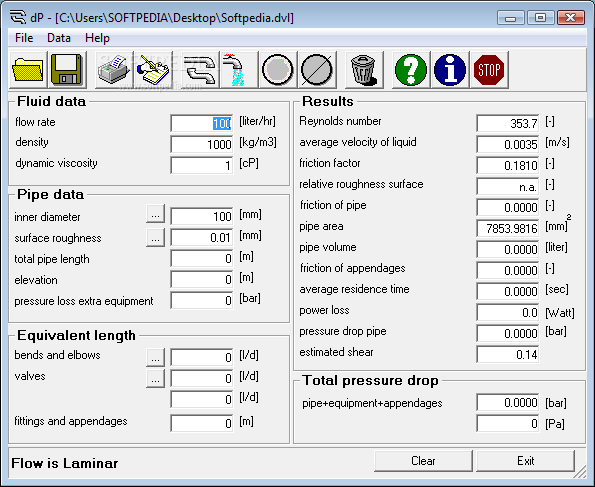
Task: Click the density input field
Action: (202, 144)
